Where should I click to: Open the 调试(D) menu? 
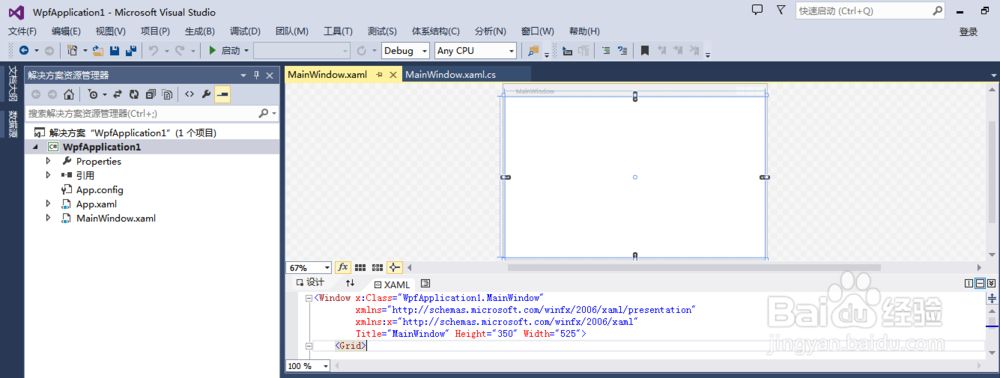click(245, 31)
